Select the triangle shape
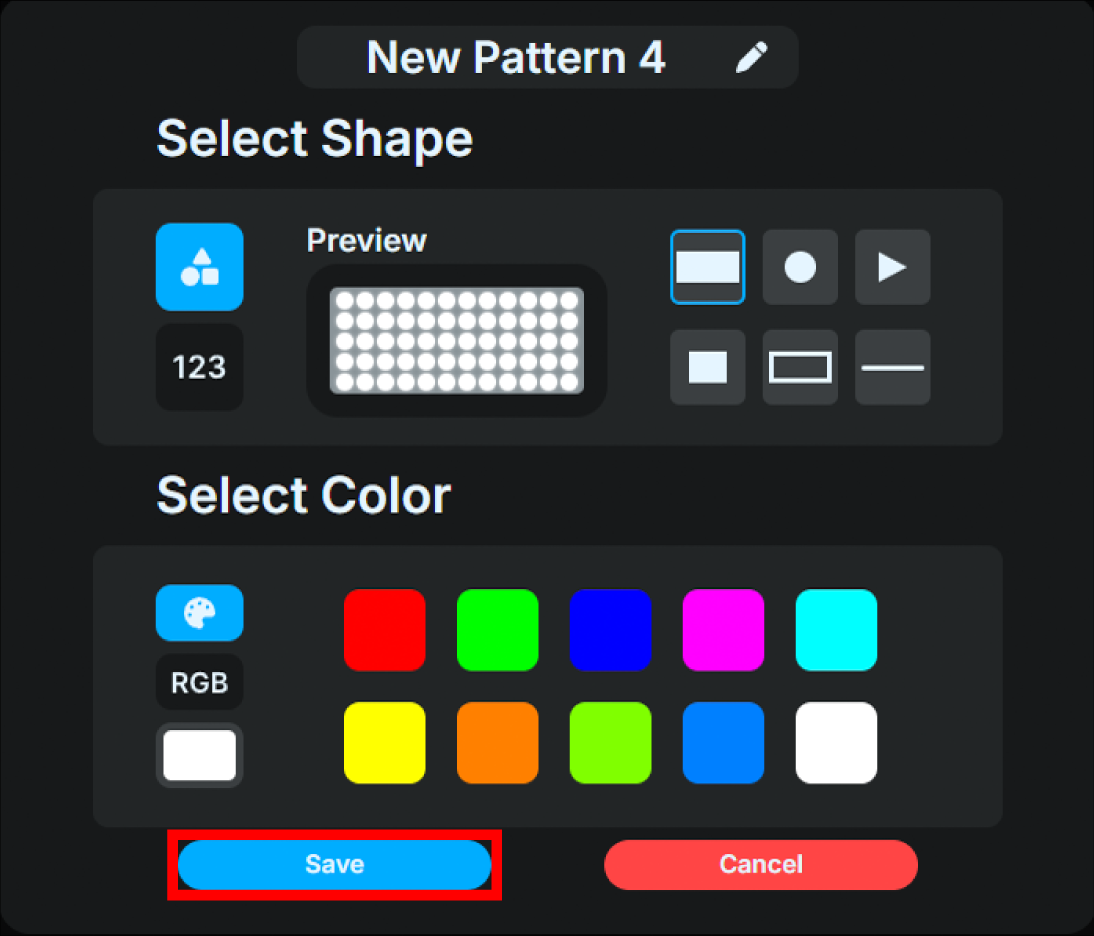This screenshot has height=936, width=1094. click(x=892, y=267)
